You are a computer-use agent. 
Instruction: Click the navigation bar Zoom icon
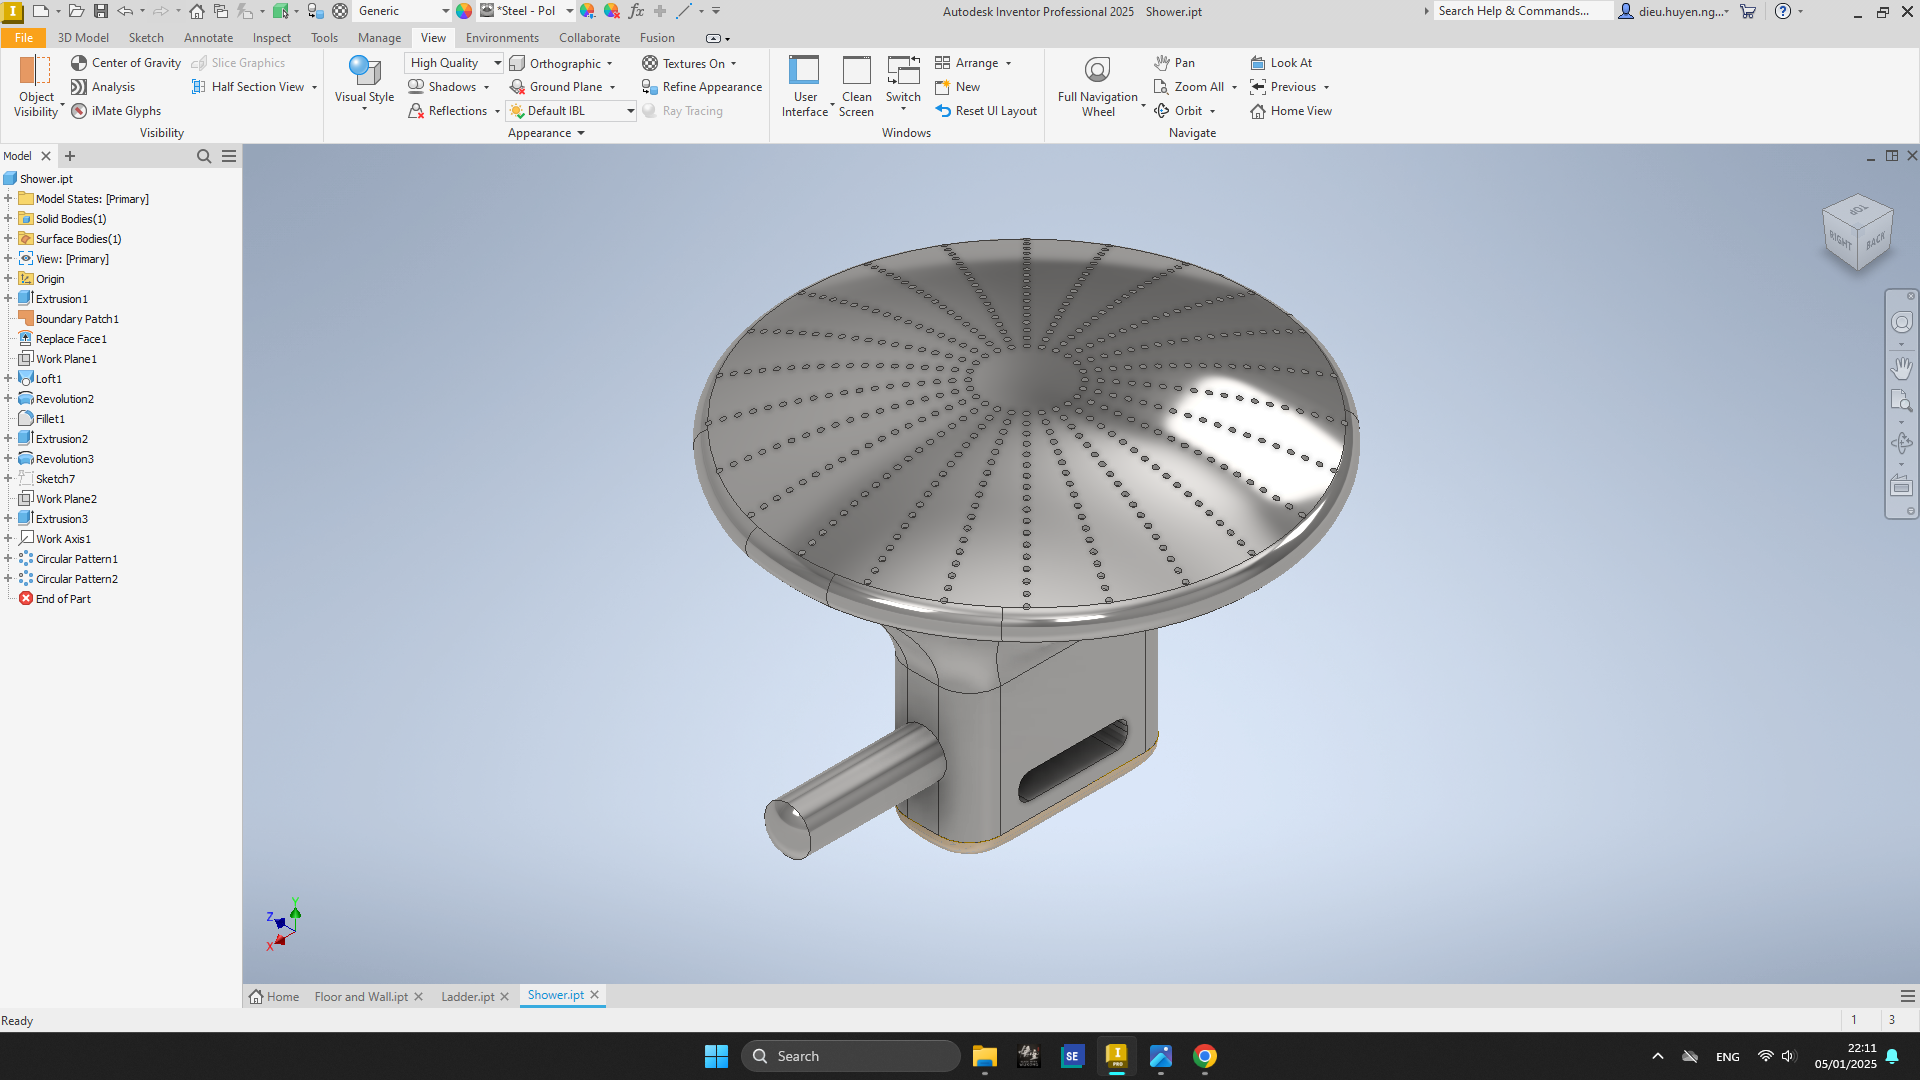(x=1901, y=402)
